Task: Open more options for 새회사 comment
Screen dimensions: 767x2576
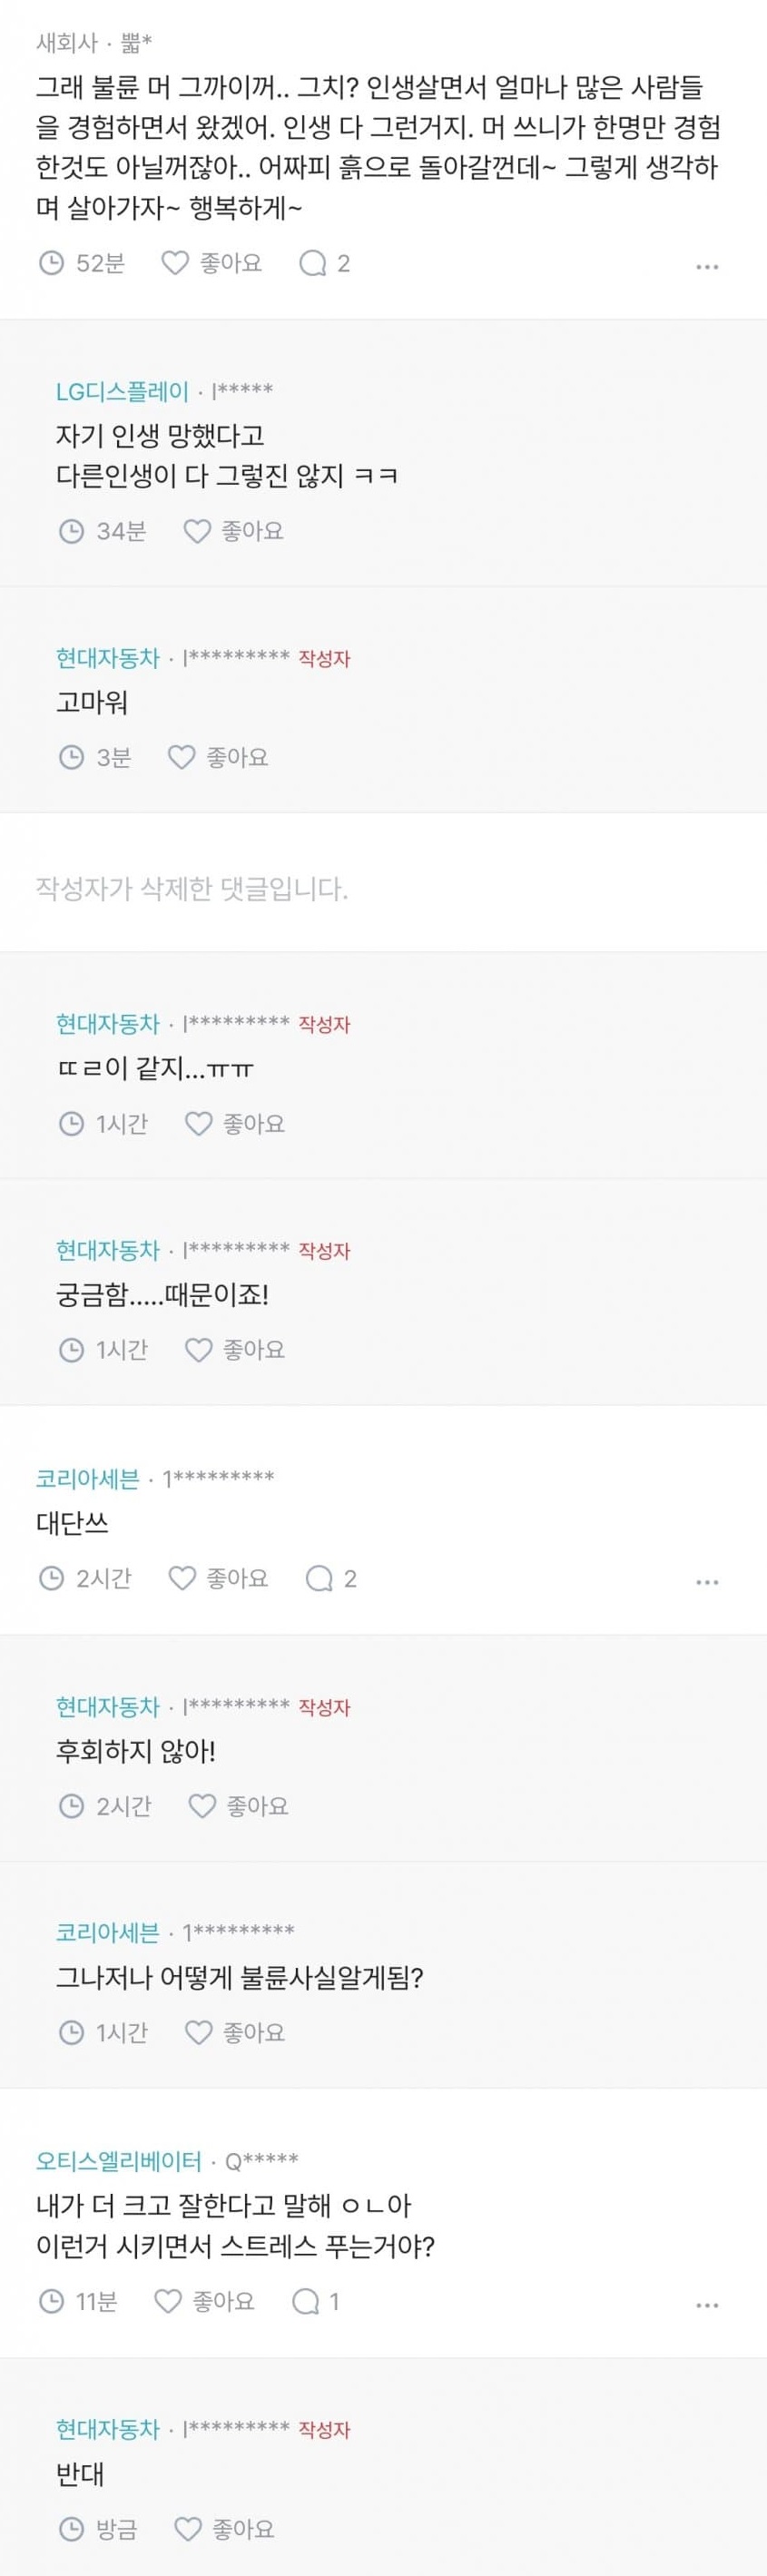Action: click(707, 267)
